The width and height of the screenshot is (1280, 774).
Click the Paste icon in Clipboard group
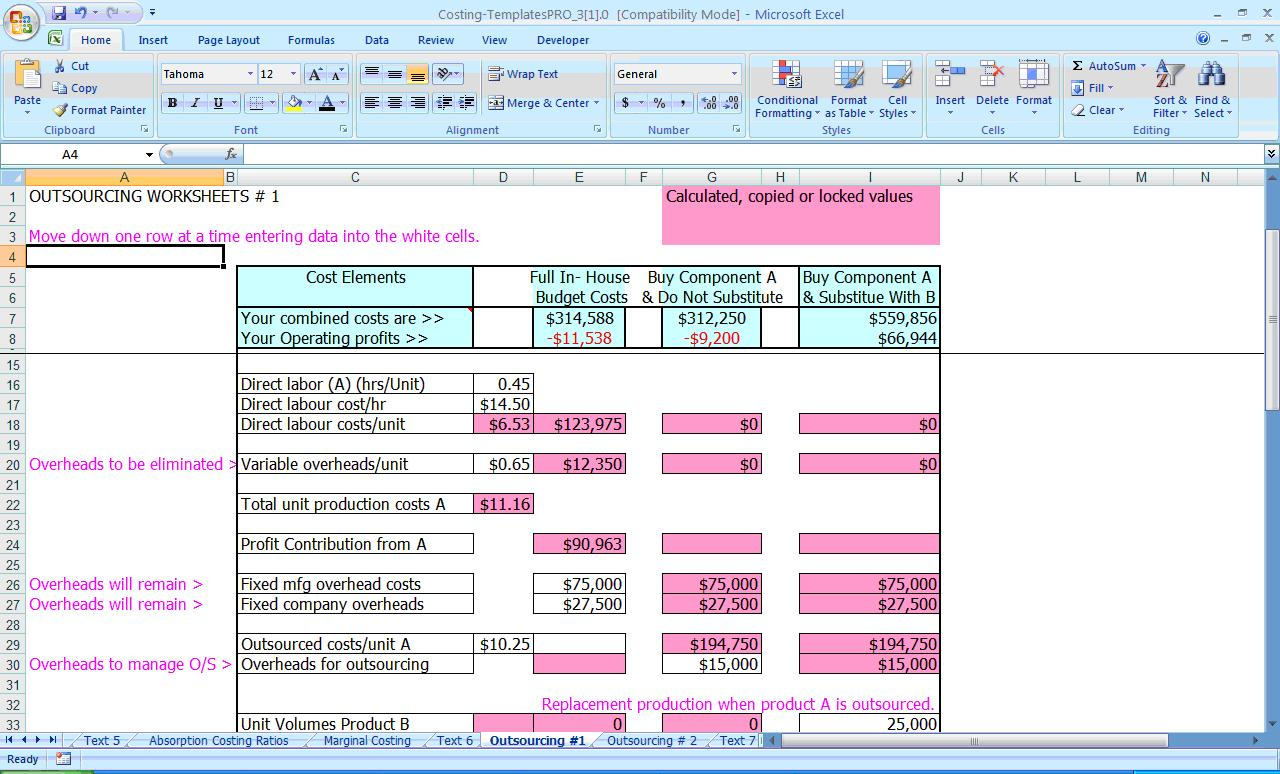click(28, 76)
